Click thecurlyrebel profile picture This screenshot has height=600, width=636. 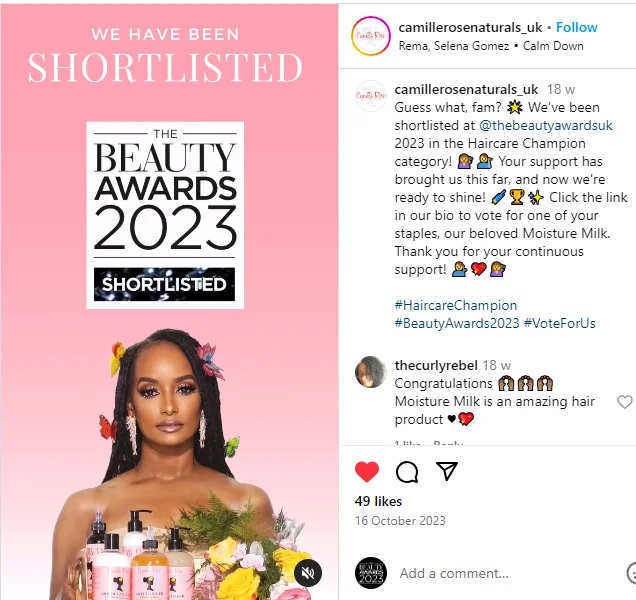click(370, 372)
